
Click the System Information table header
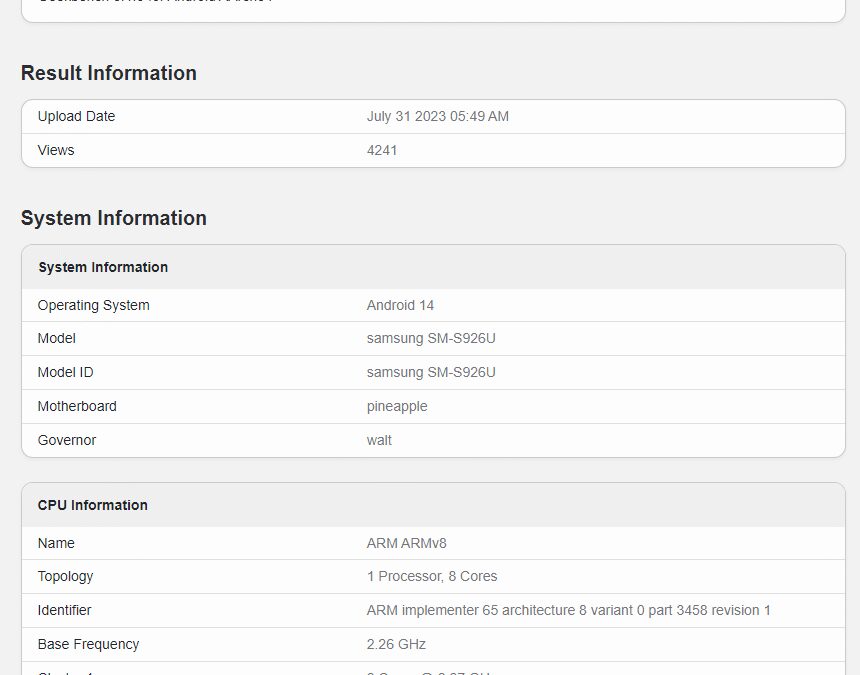pos(103,267)
